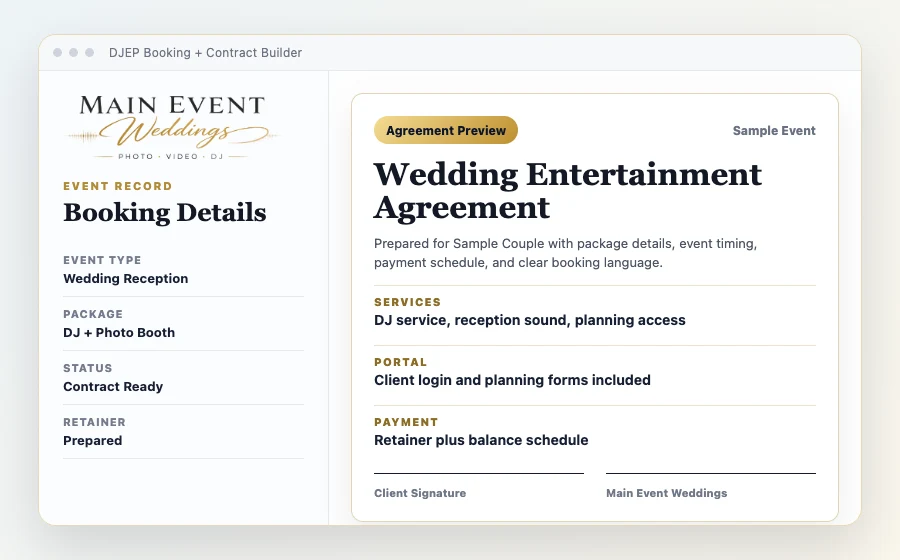
Task: Click the SERVICES section label
Action: 408,302
